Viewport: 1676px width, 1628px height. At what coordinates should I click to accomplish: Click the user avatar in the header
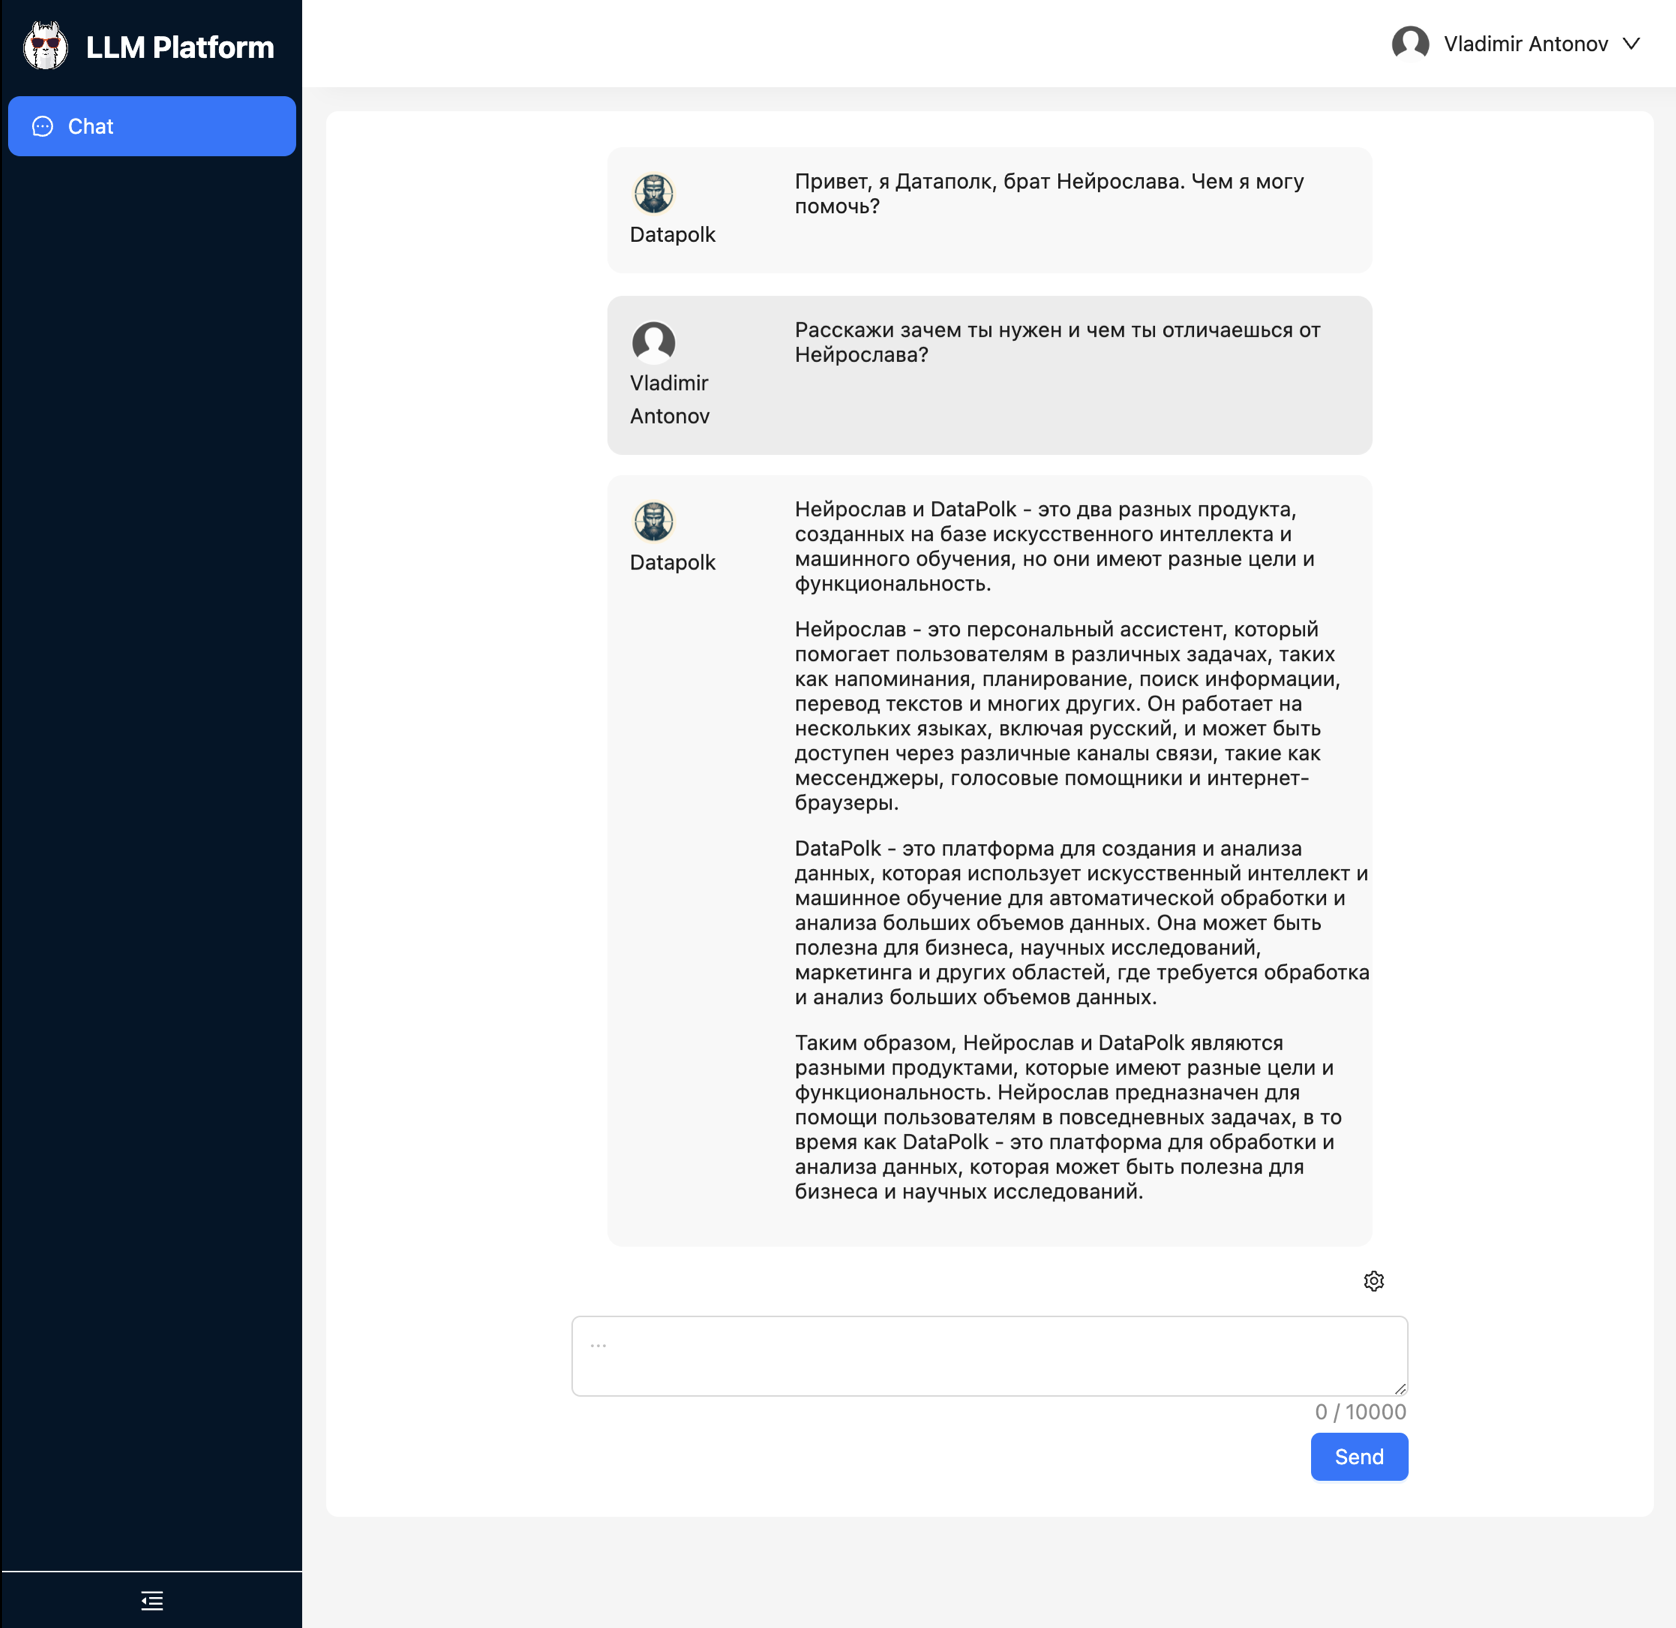(1411, 44)
